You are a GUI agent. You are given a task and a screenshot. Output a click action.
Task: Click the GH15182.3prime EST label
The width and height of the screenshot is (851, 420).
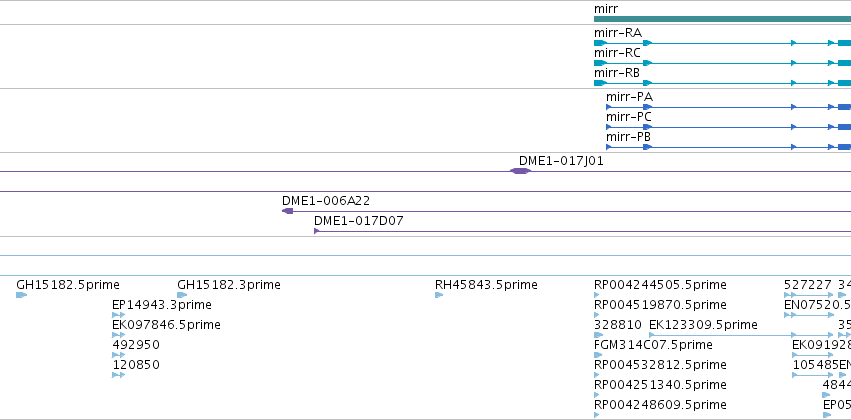229,285
